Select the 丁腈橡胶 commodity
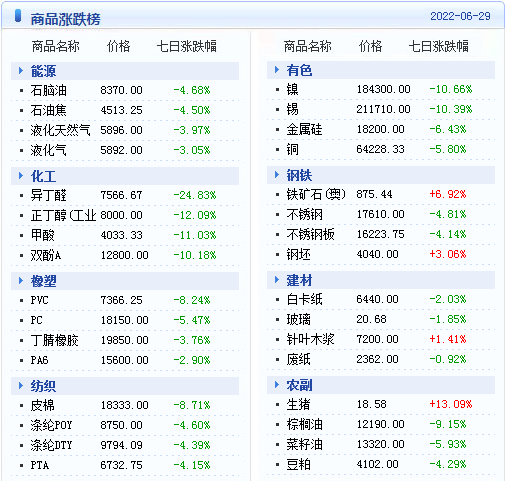Screen dimensions: 506x481 55,340
